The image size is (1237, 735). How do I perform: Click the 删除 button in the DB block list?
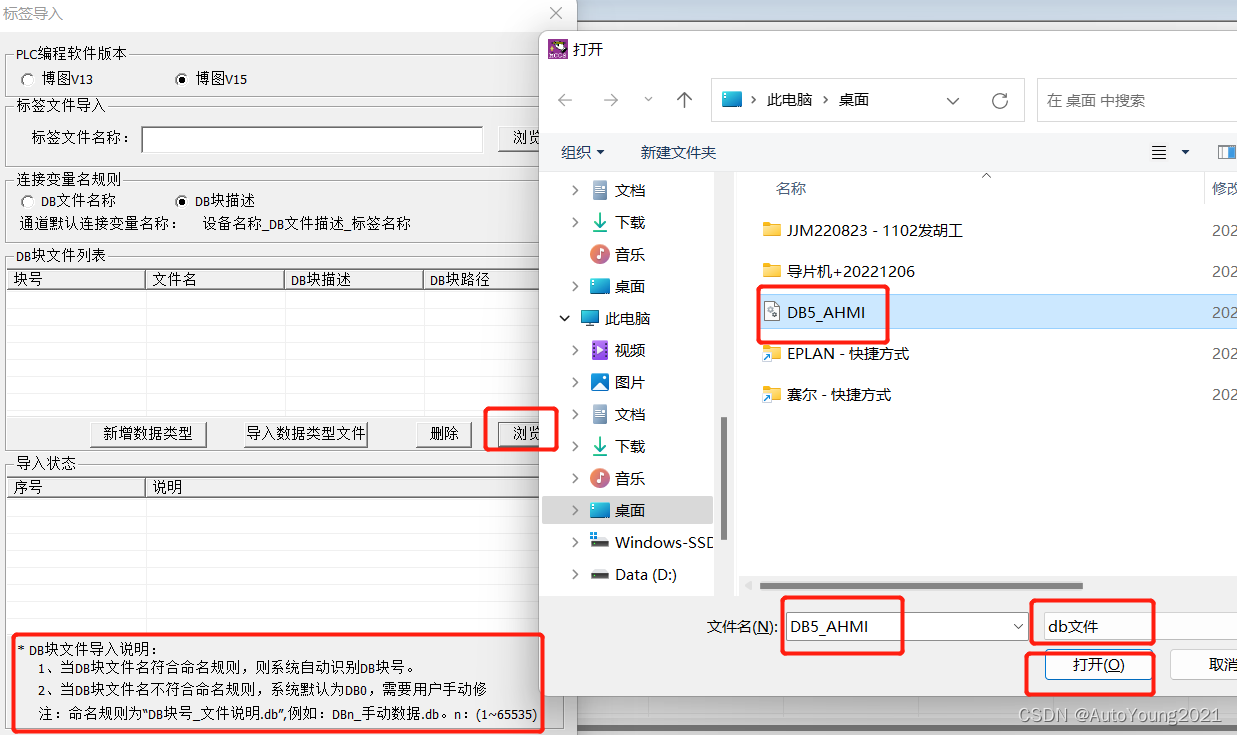click(443, 434)
